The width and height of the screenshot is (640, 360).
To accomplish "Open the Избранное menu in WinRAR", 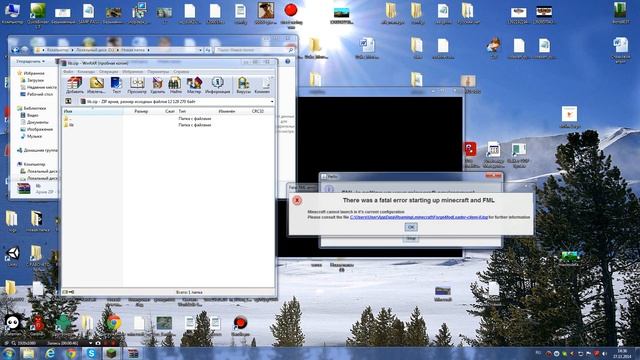I will point(132,71).
